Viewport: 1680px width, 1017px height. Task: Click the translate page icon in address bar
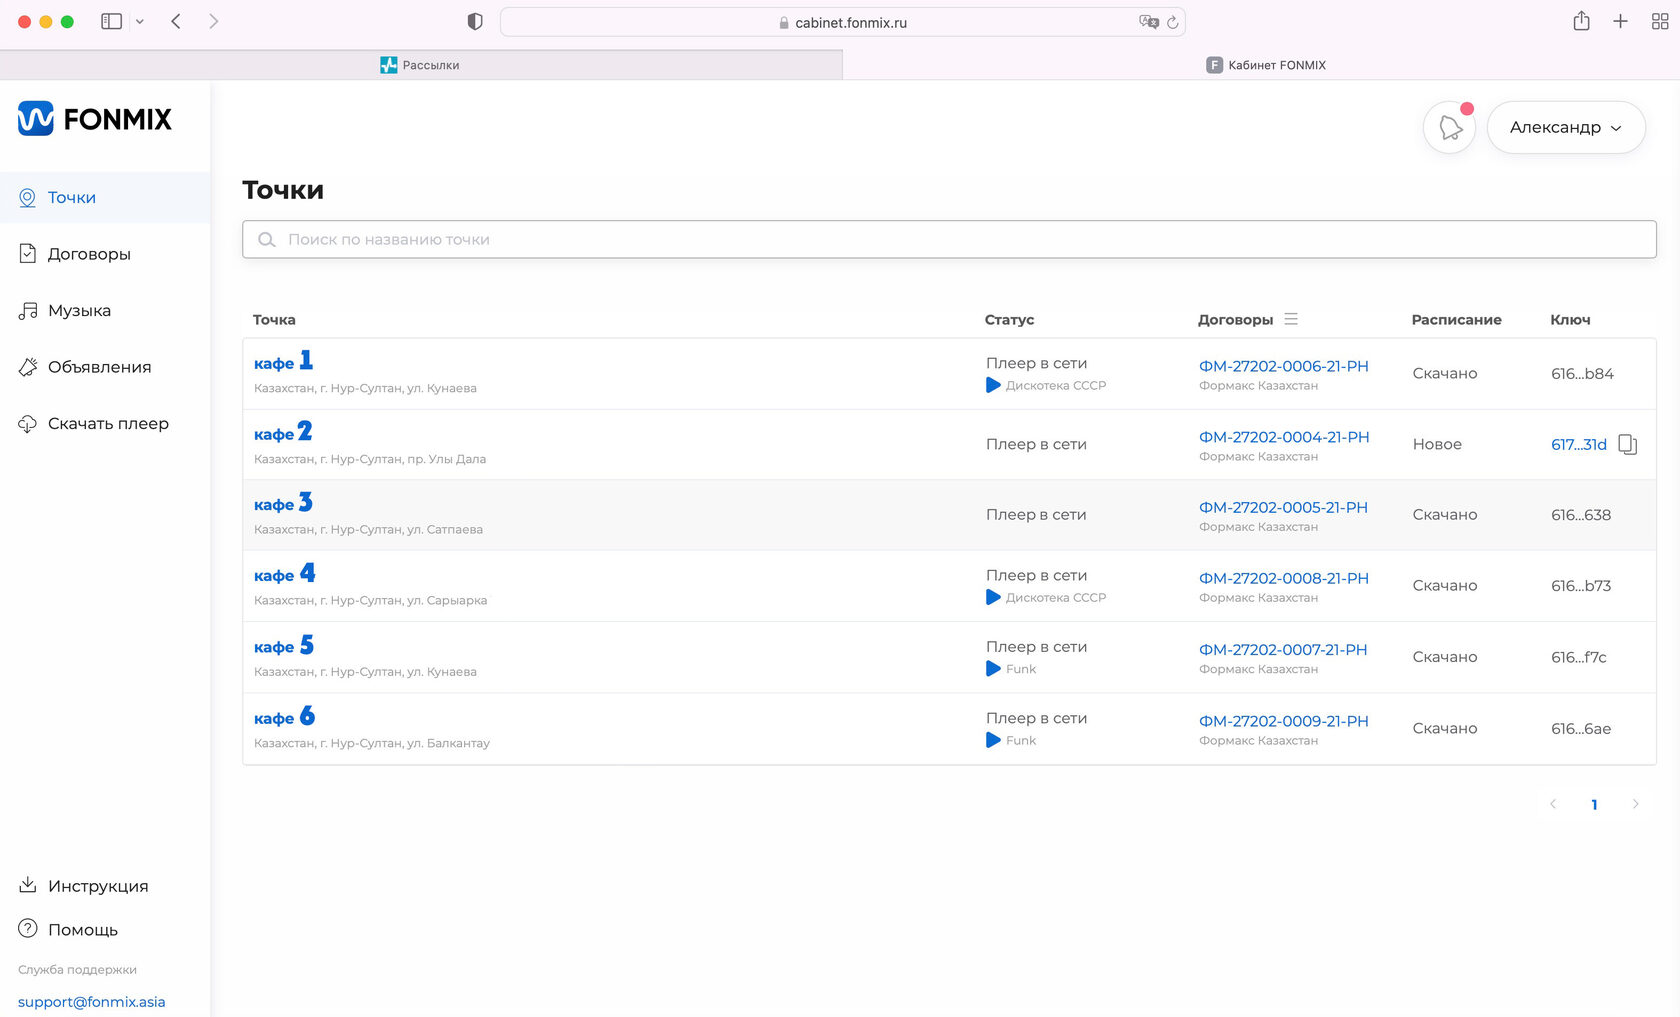click(1149, 22)
